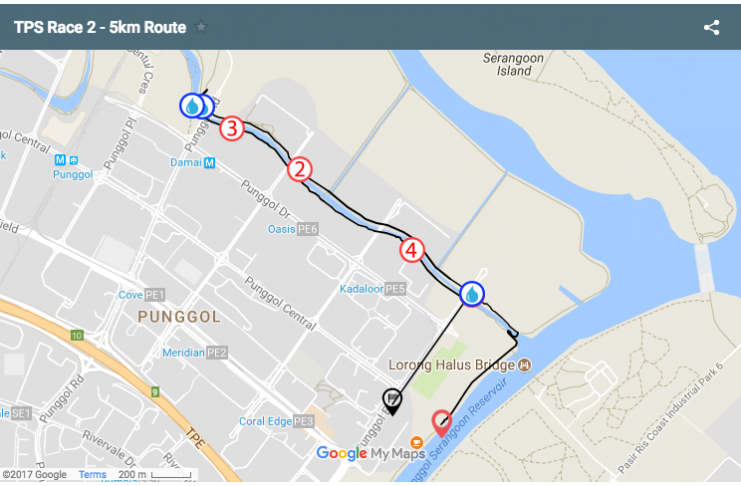The image size is (741, 486).
Task: Click the Lorong Halus Bridge landmark icon
Action: click(525, 365)
